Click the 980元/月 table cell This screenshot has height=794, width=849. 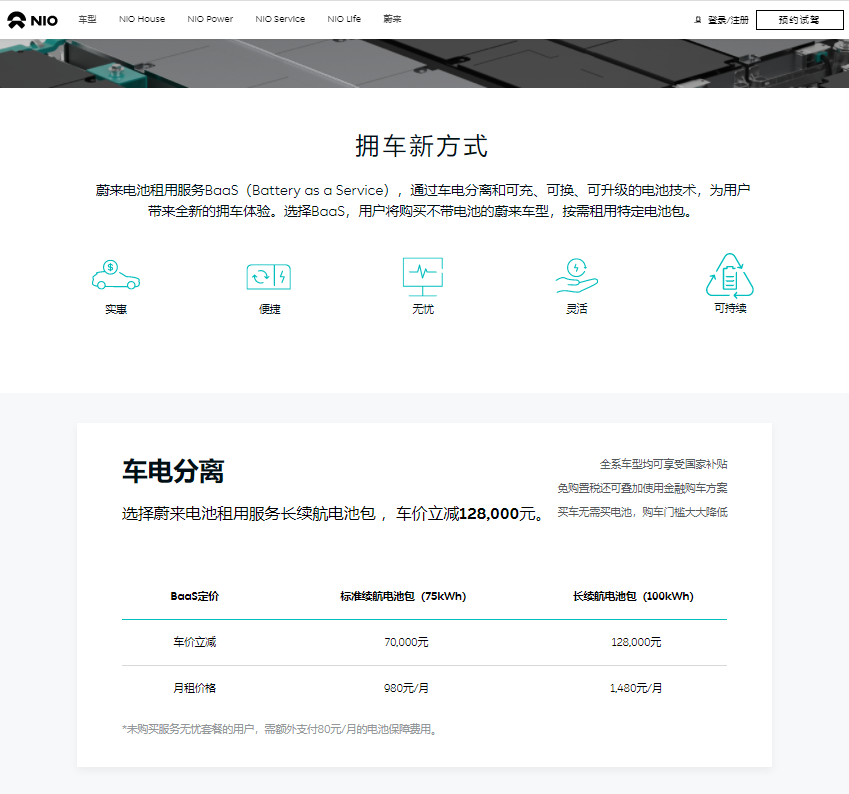(406, 688)
